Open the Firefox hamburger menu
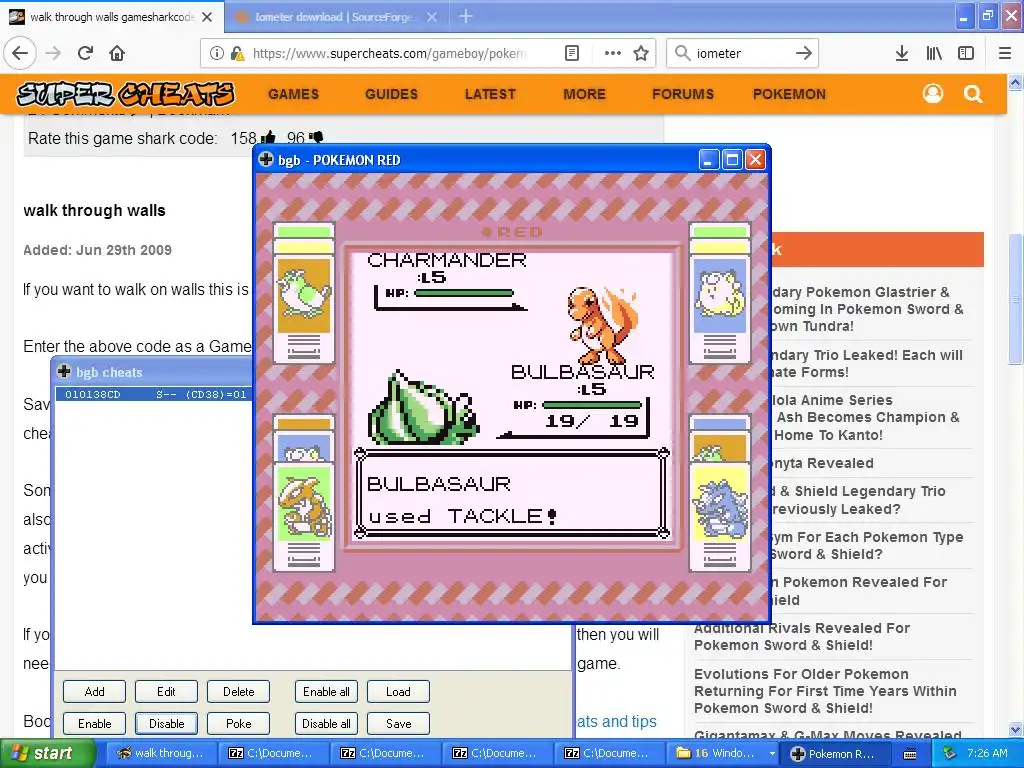The image size is (1024, 768). point(1005,53)
